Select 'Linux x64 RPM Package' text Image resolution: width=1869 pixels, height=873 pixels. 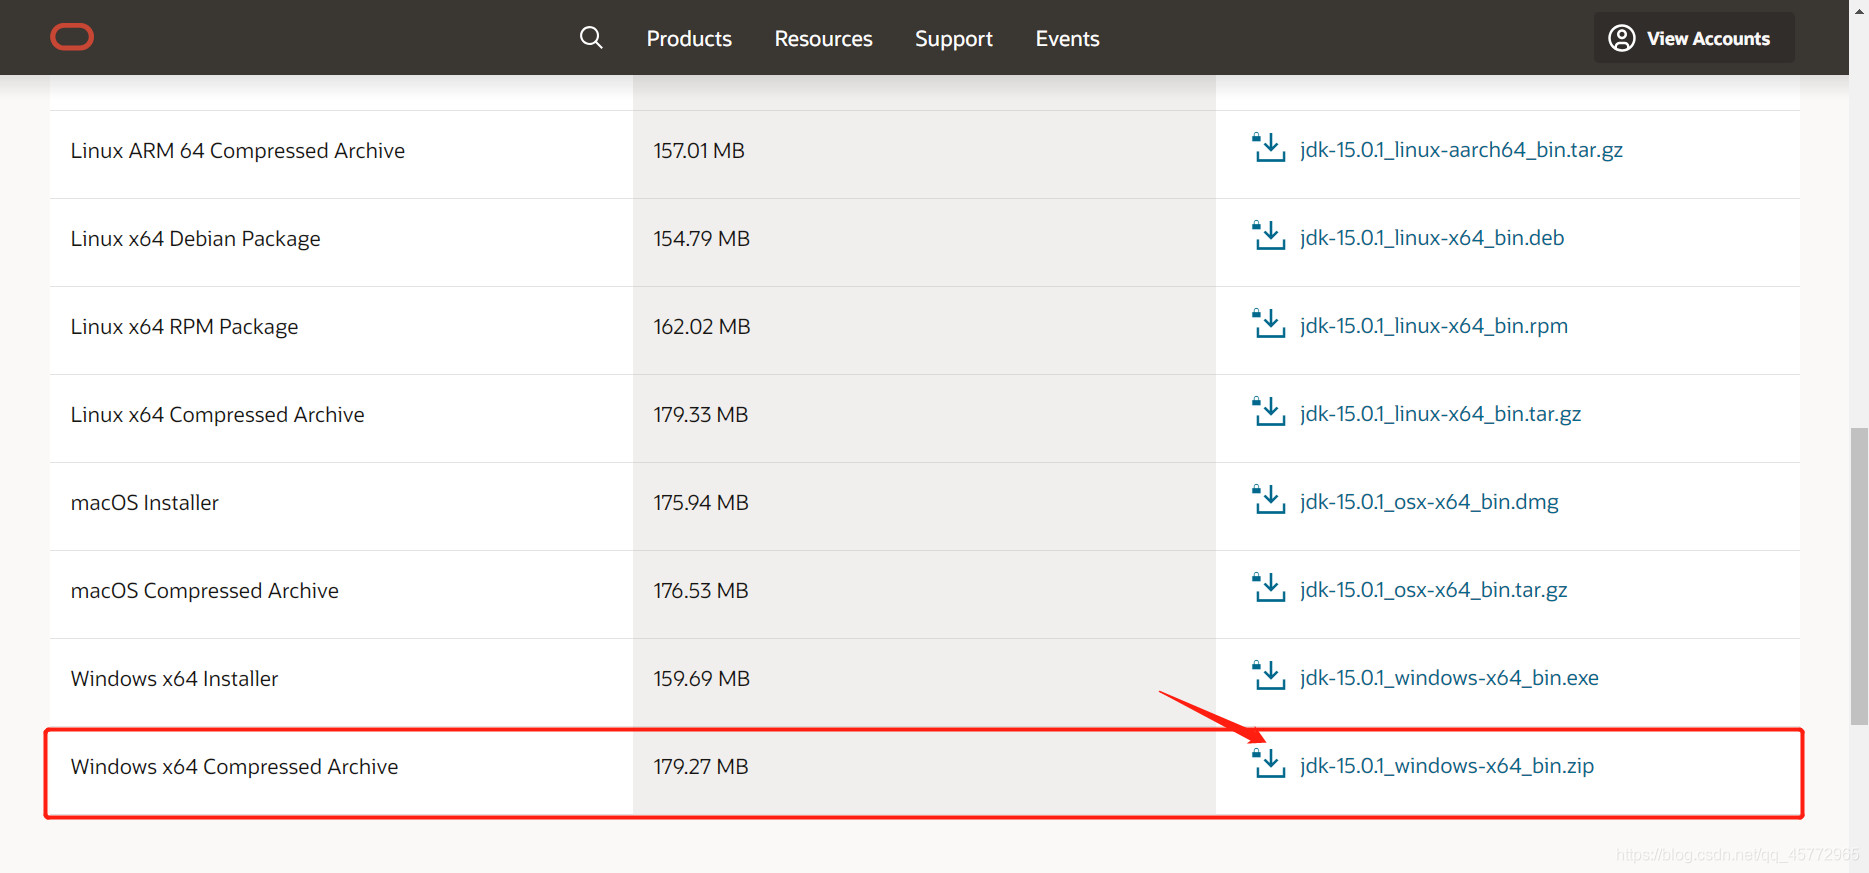(184, 327)
